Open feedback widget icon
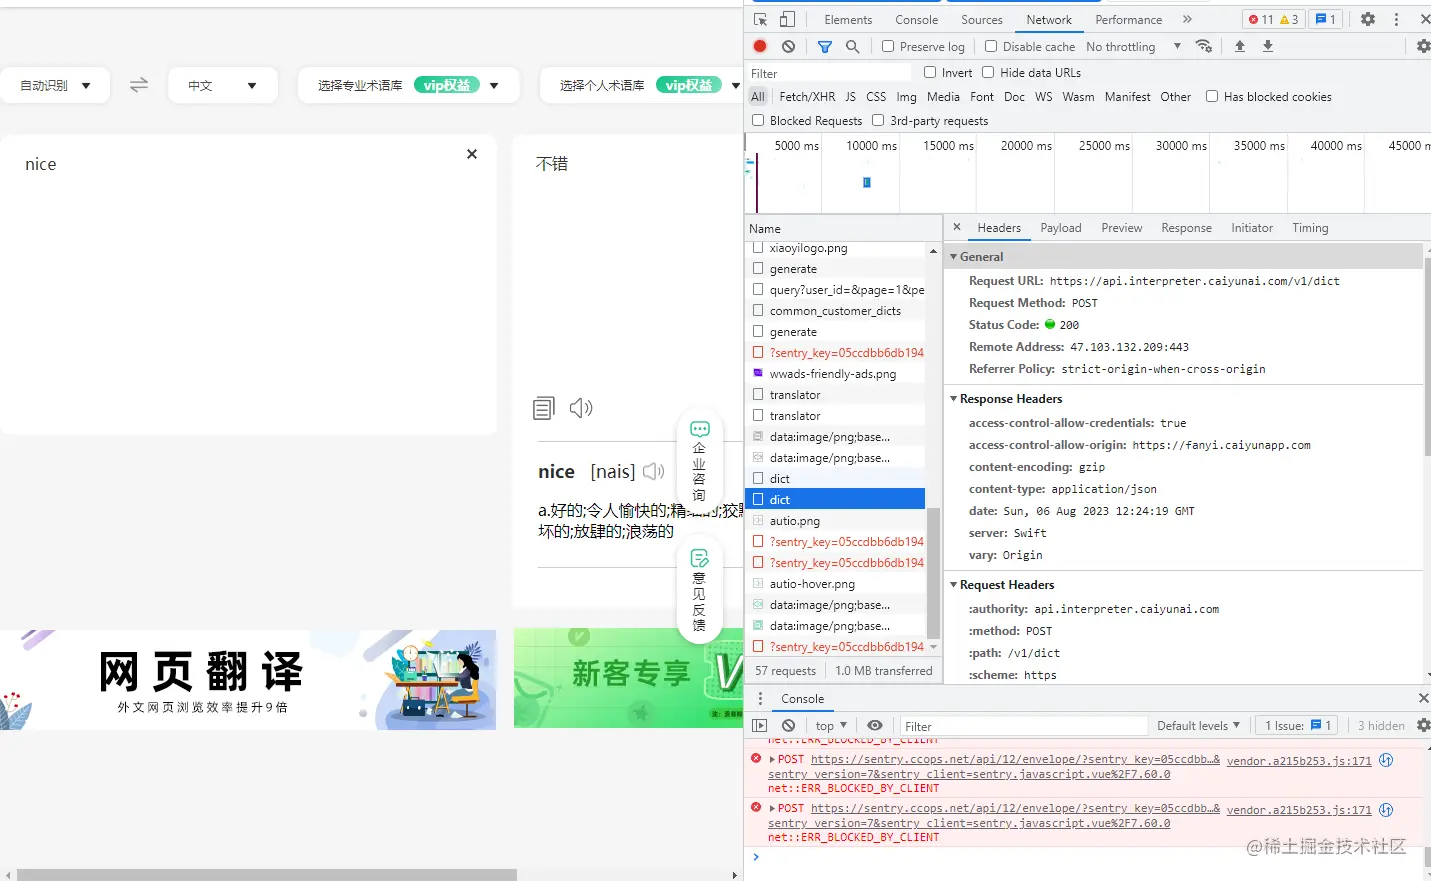Screen dimensions: 1431x881 pos(700,590)
